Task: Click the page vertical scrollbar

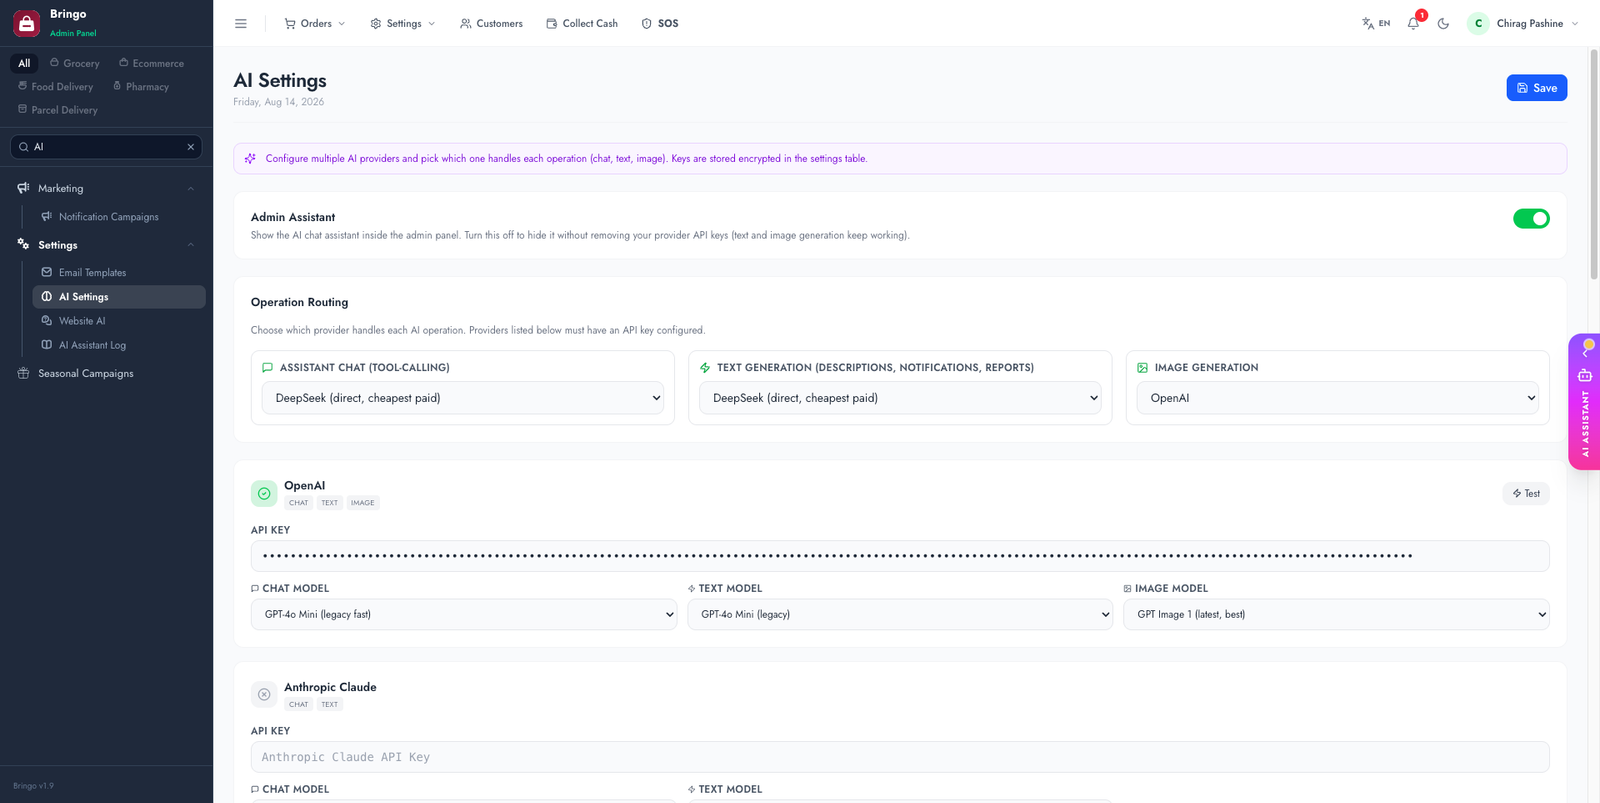Action: (x=1594, y=165)
